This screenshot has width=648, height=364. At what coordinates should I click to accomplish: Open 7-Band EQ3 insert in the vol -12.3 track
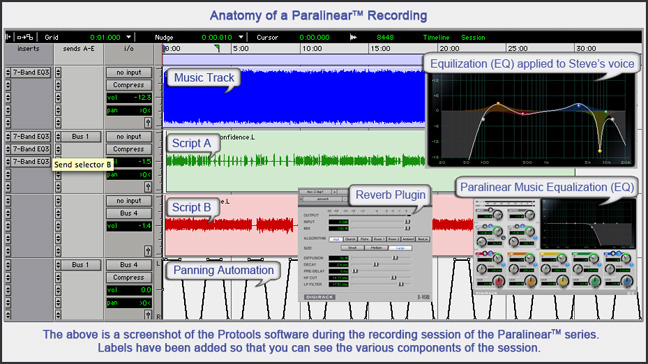31,73
